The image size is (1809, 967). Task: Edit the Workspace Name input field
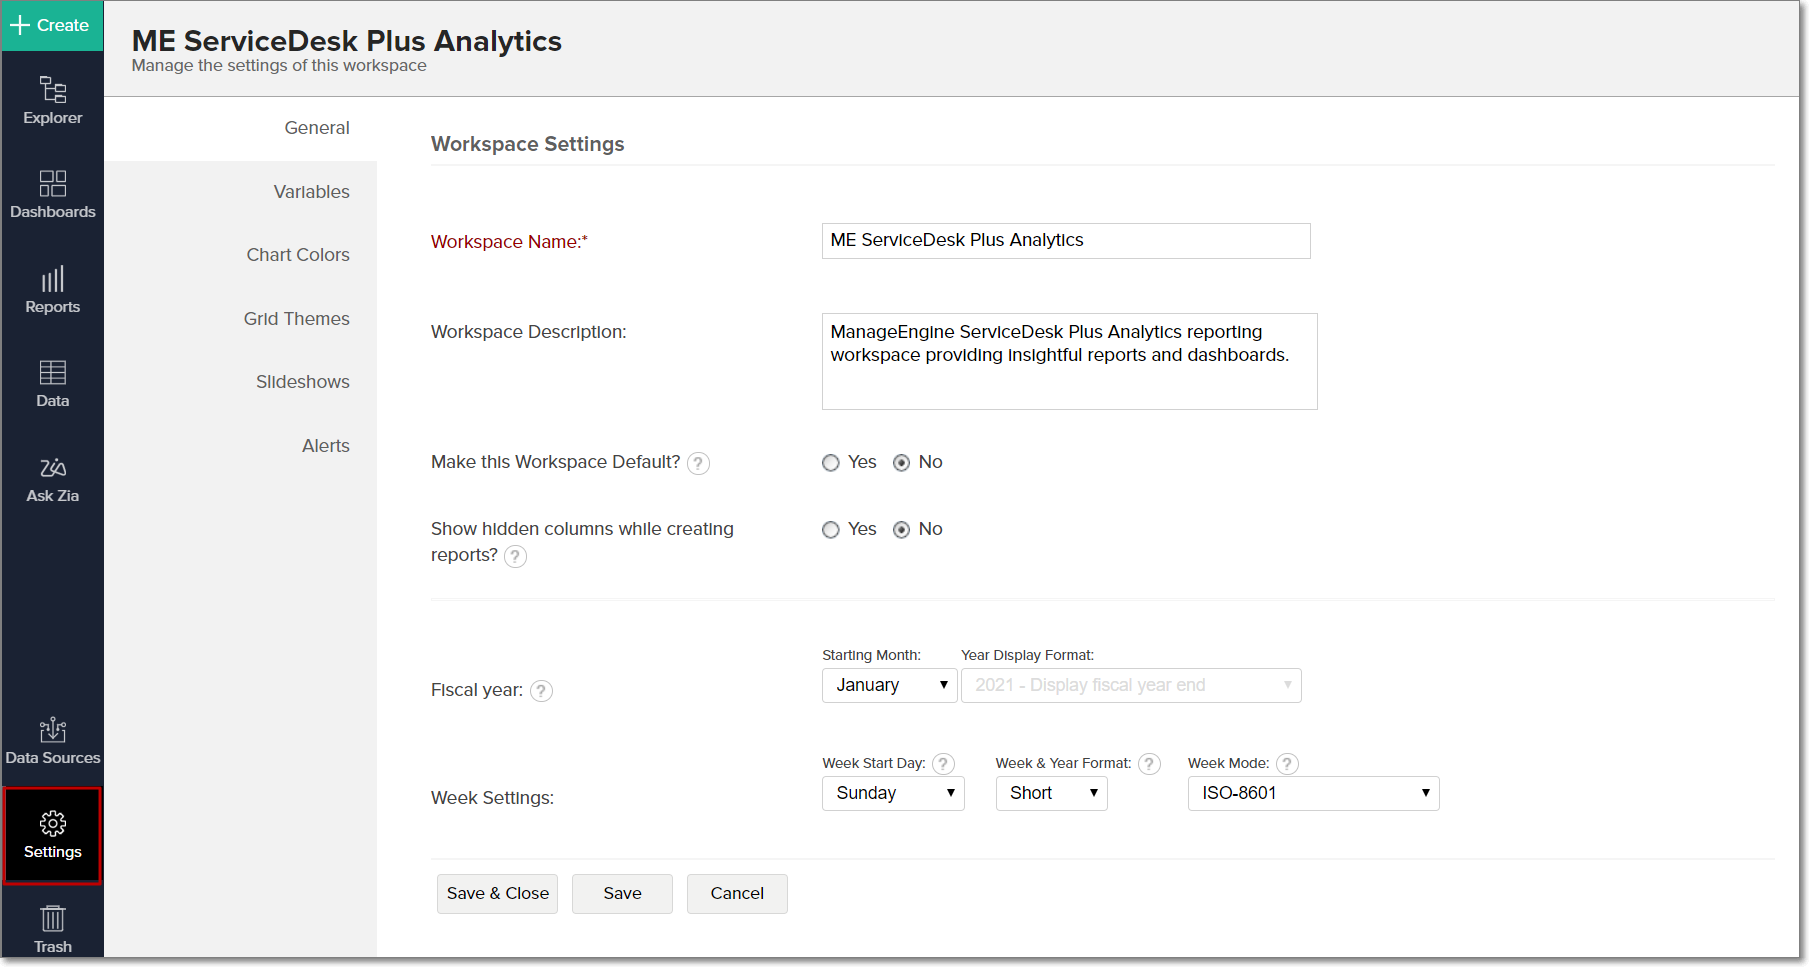pyautogui.click(x=1065, y=241)
